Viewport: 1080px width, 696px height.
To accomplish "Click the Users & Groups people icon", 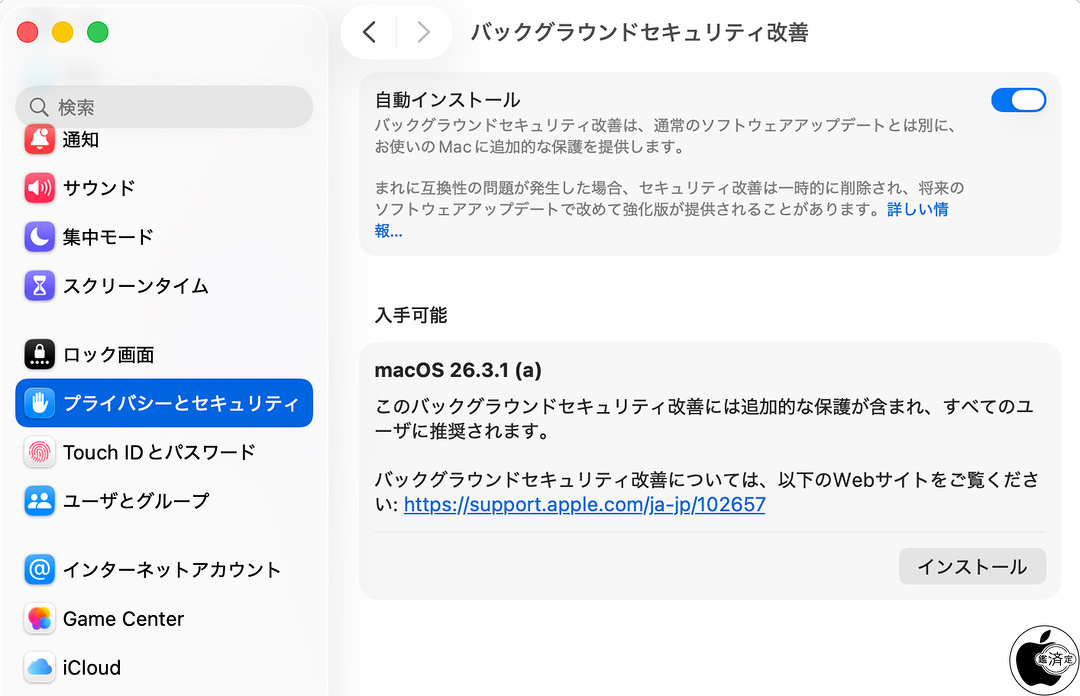I will point(40,501).
